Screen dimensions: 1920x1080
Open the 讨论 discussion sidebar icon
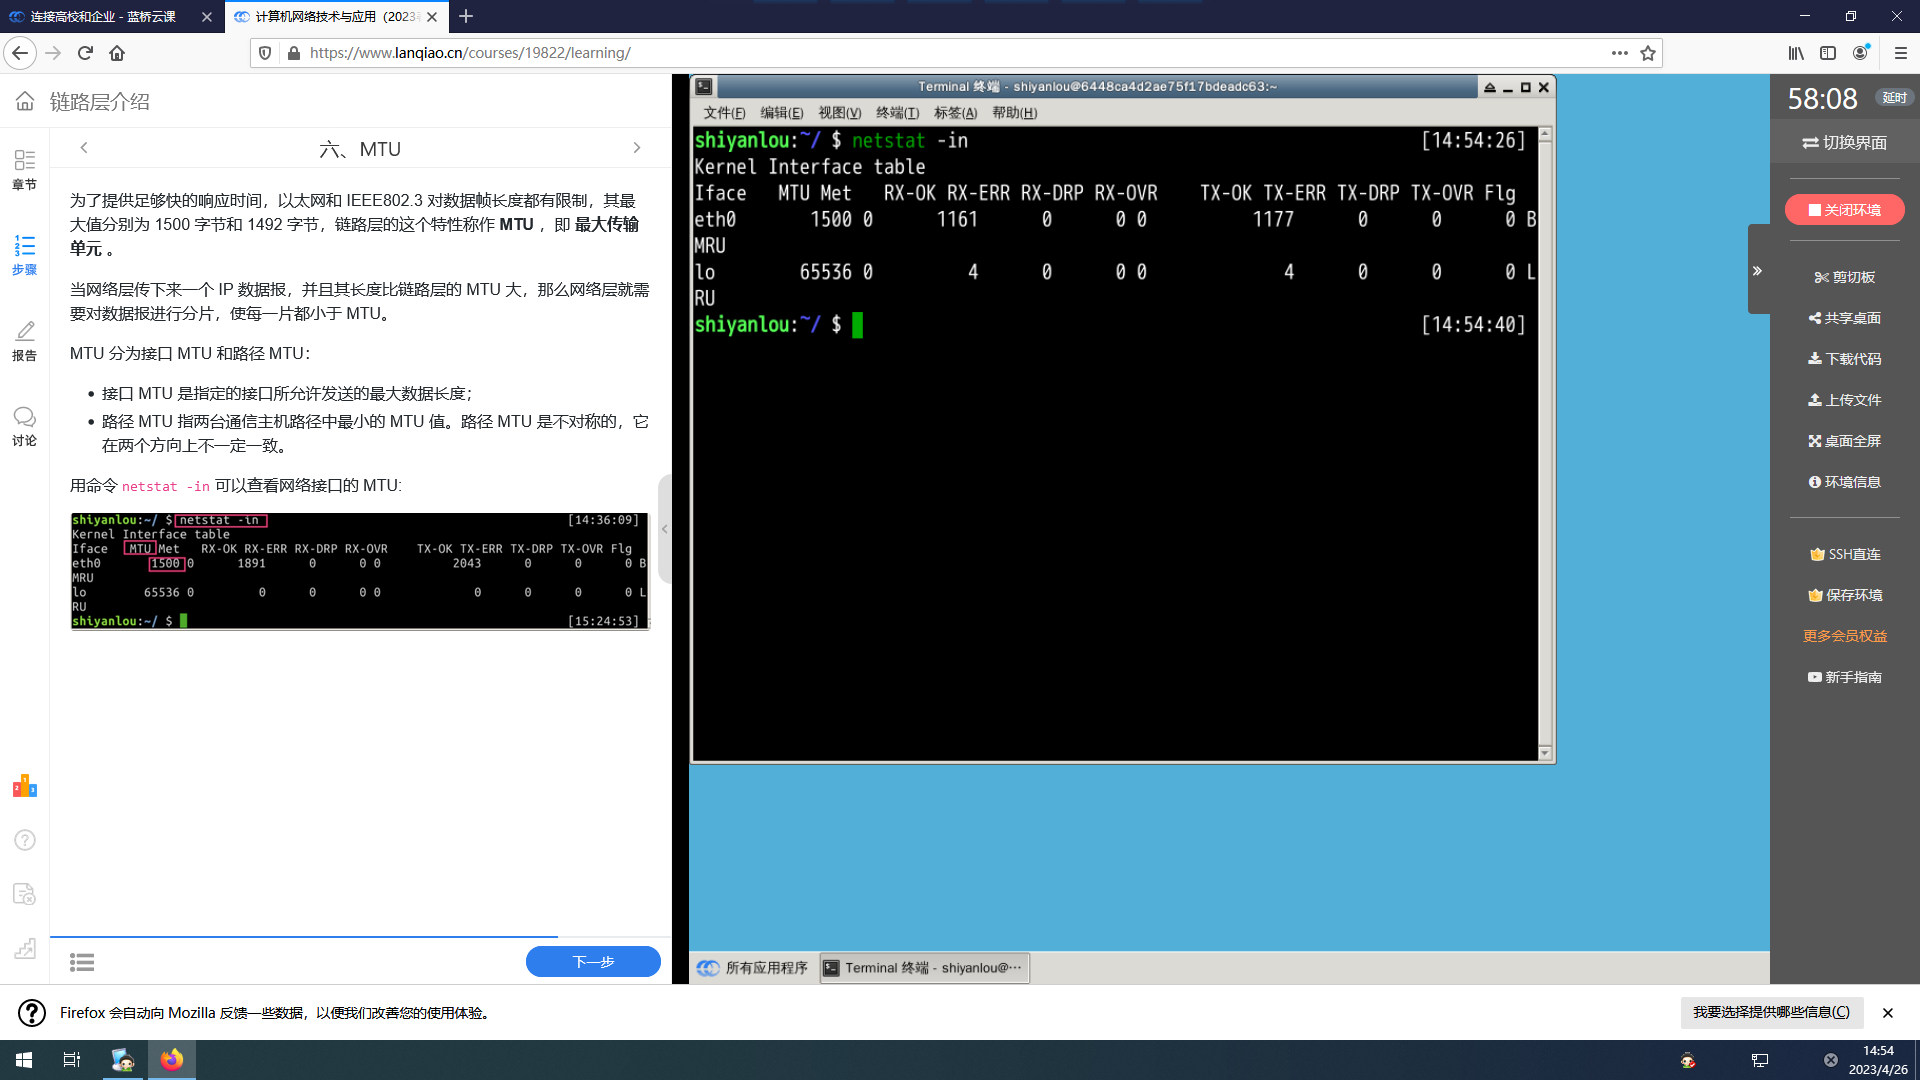pyautogui.click(x=24, y=425)
